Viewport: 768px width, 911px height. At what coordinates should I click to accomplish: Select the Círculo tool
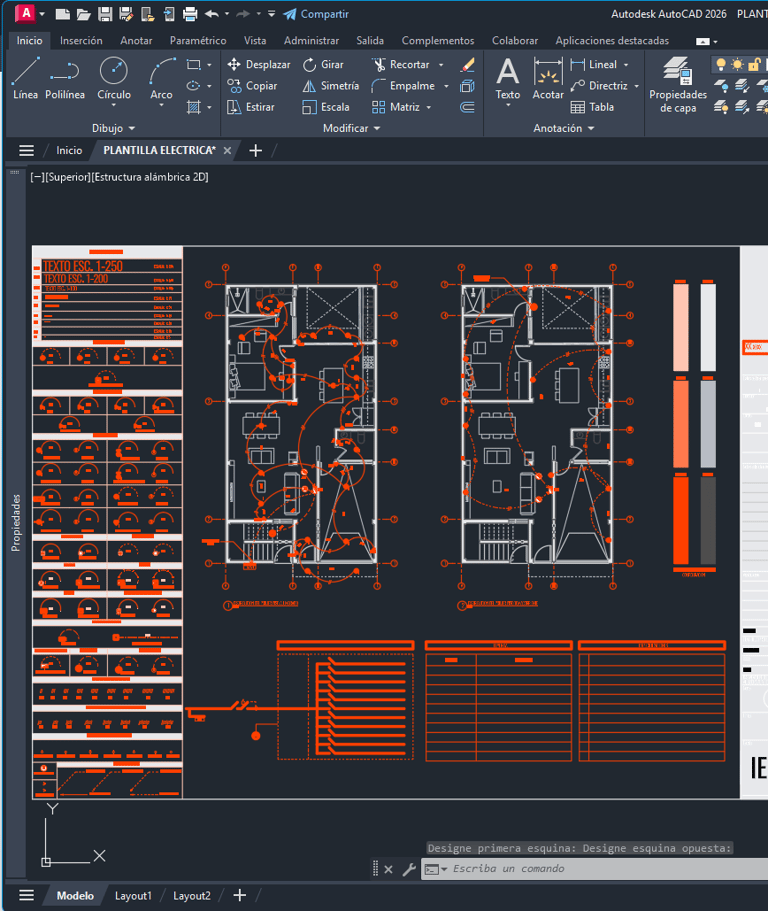(114, 79)
